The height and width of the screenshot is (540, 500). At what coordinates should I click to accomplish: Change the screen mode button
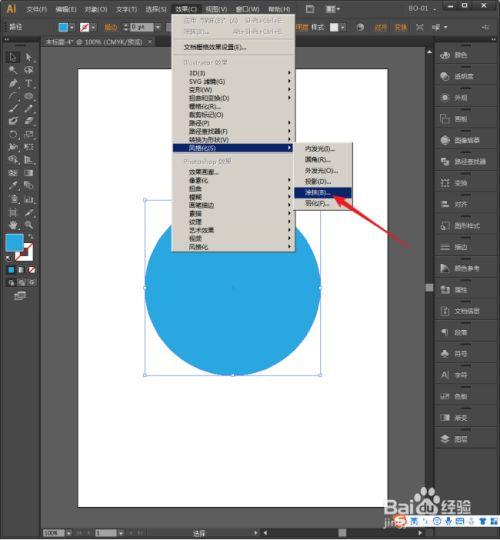tap(20, 296)
